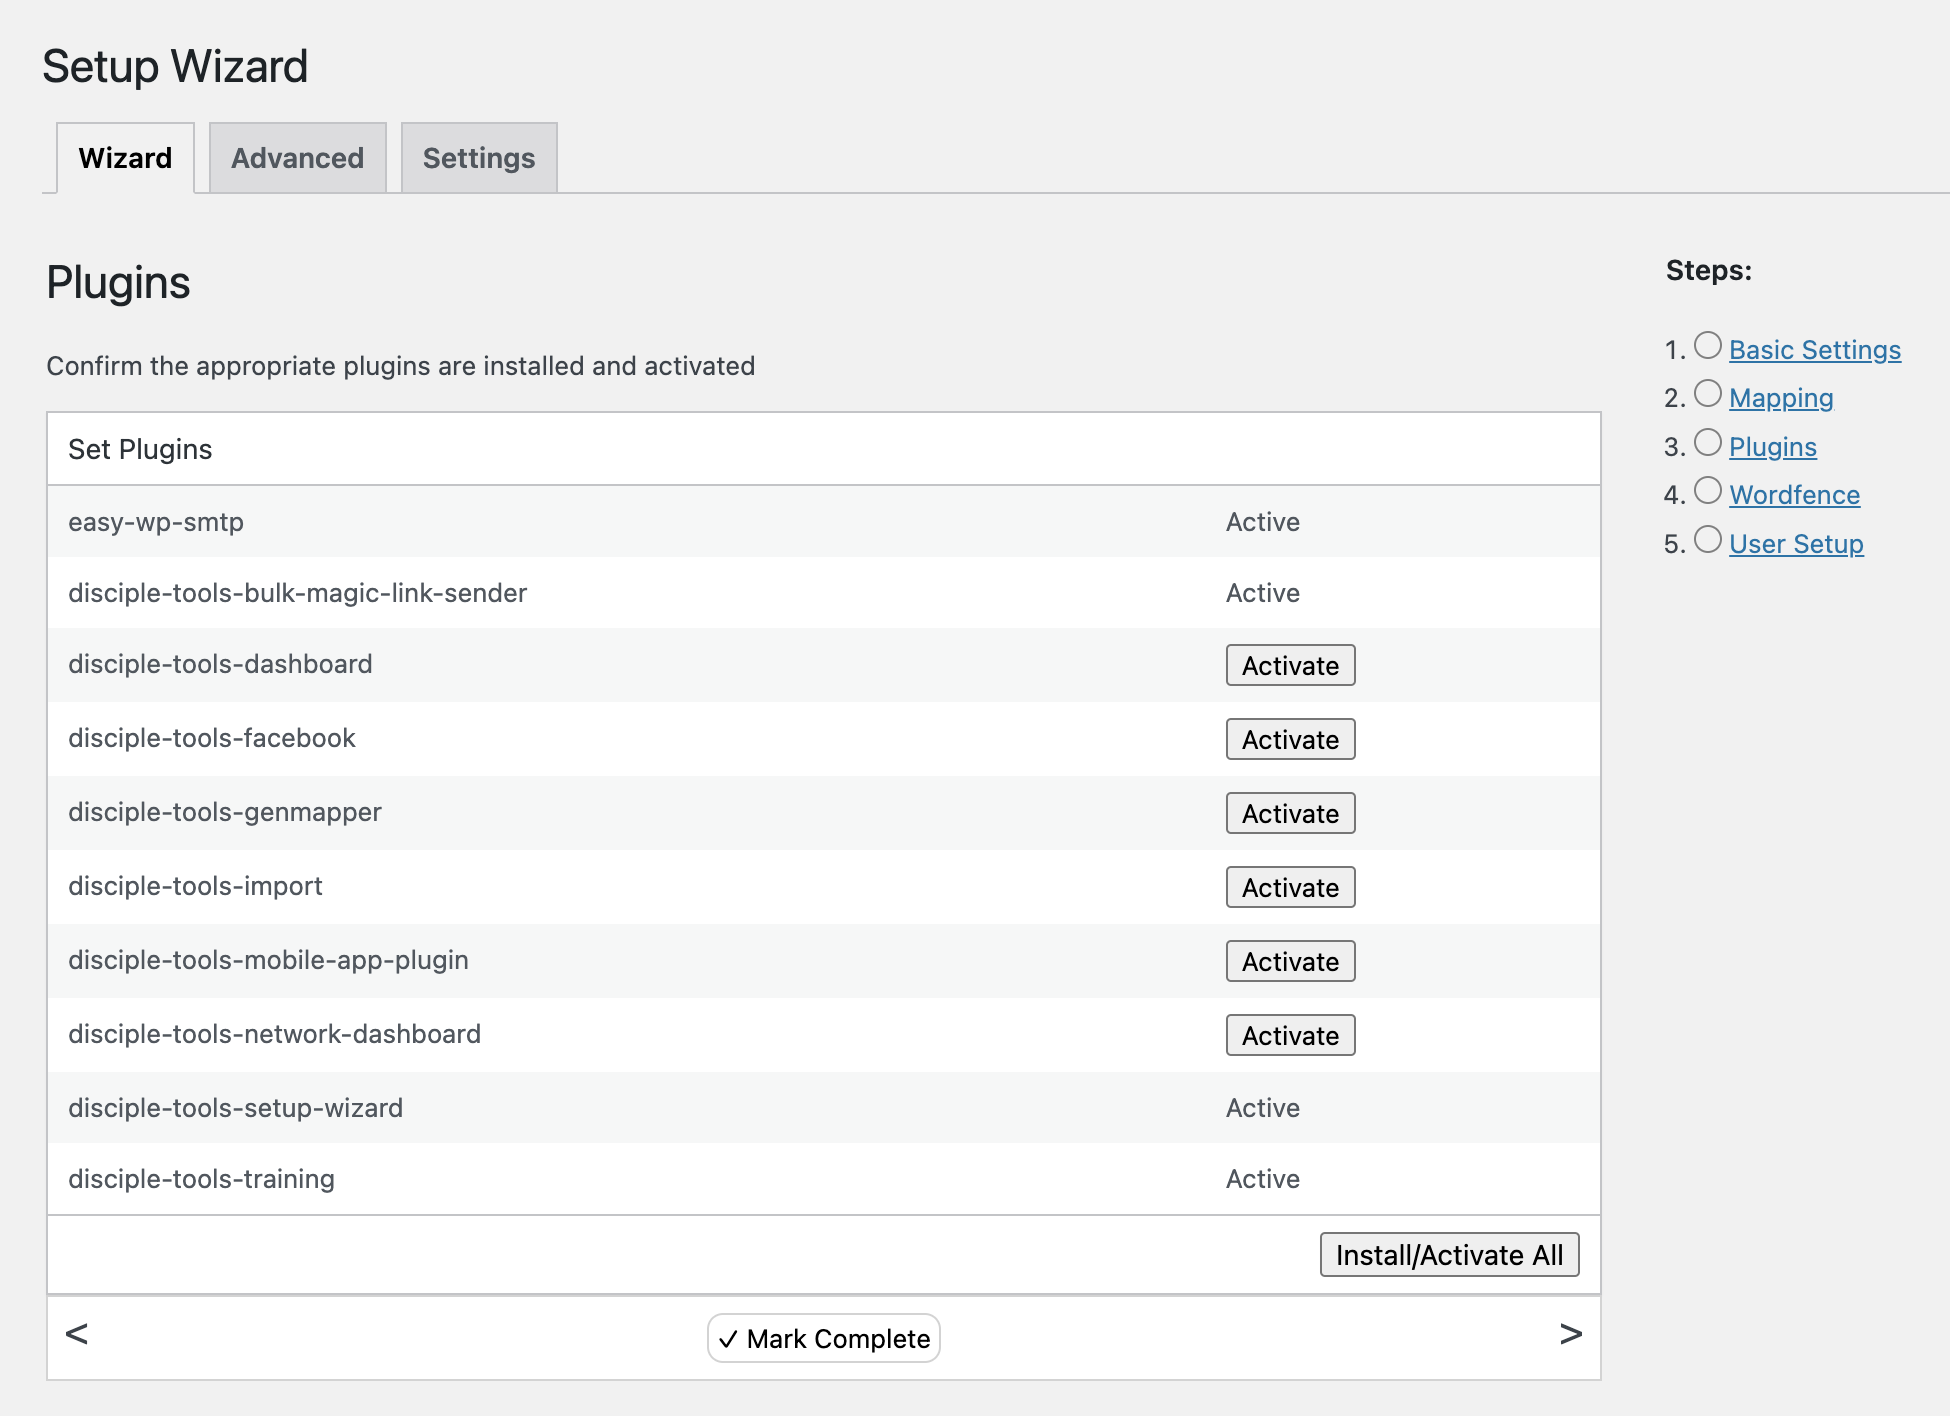Click Active status for disciple-tools-setup-wizard

point(1263,1108)
